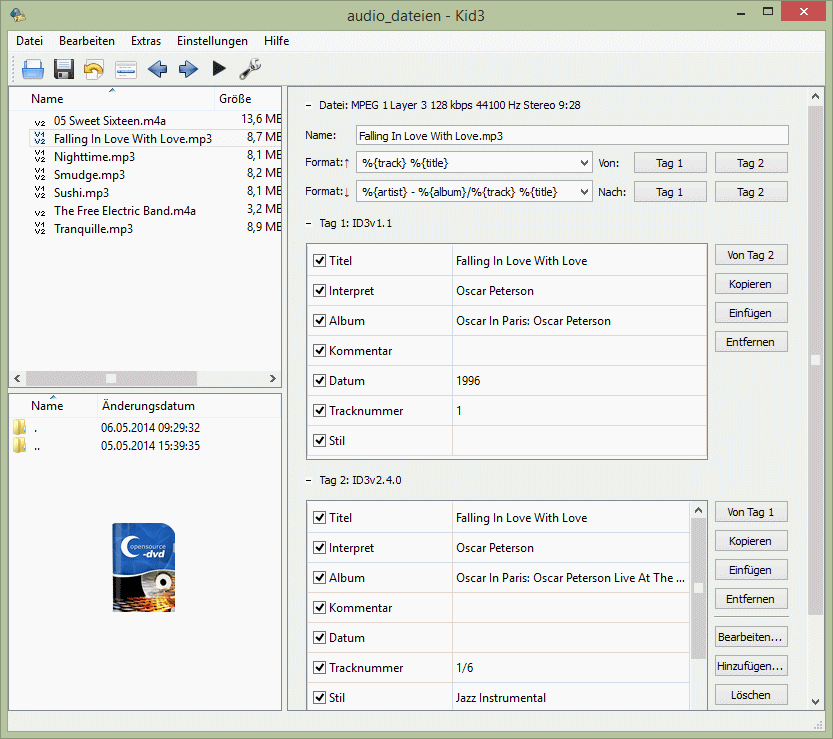Revert changes using the undo arrow icon
The width and height of the screenshot is (833, 739).
94,69
